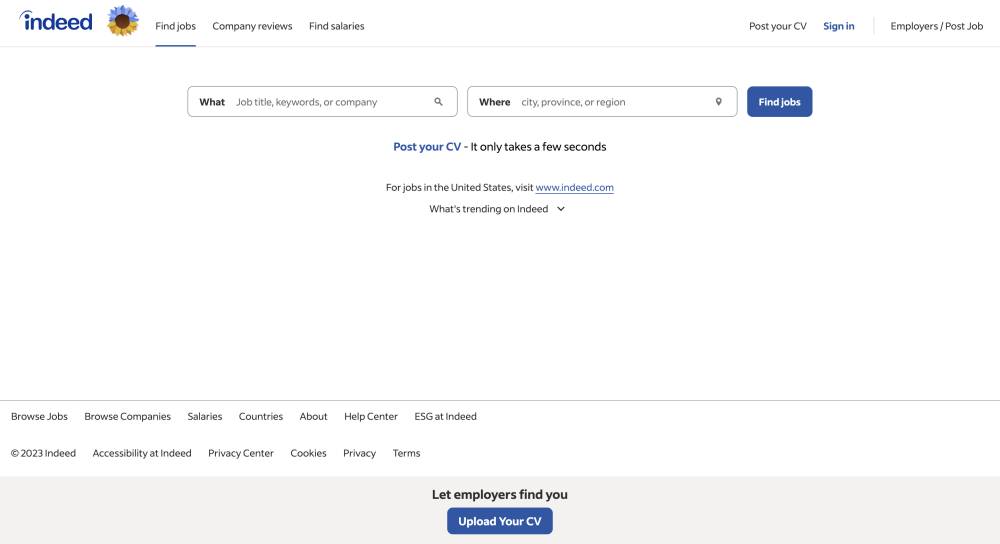Open Browse Jobs footer link
Viewport: 1000px width, 544px height.
39,416
